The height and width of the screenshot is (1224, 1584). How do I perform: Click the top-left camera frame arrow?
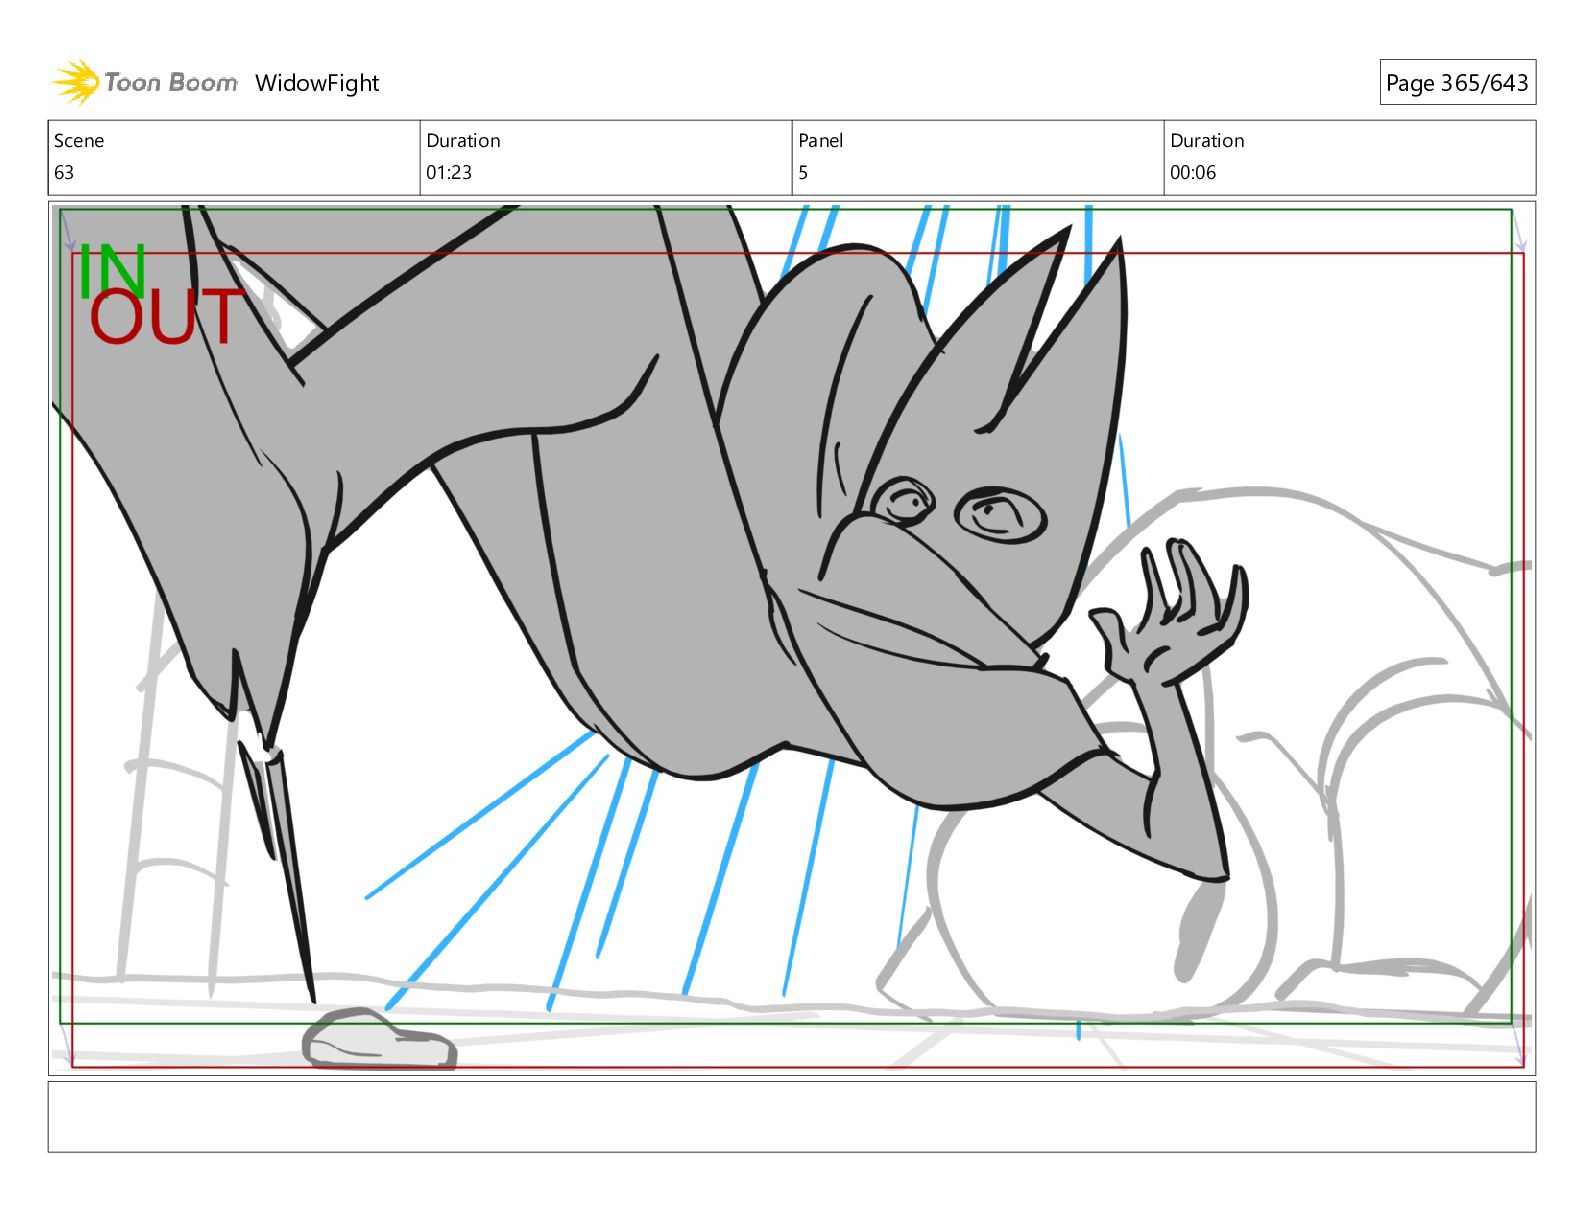coord(68,232)
